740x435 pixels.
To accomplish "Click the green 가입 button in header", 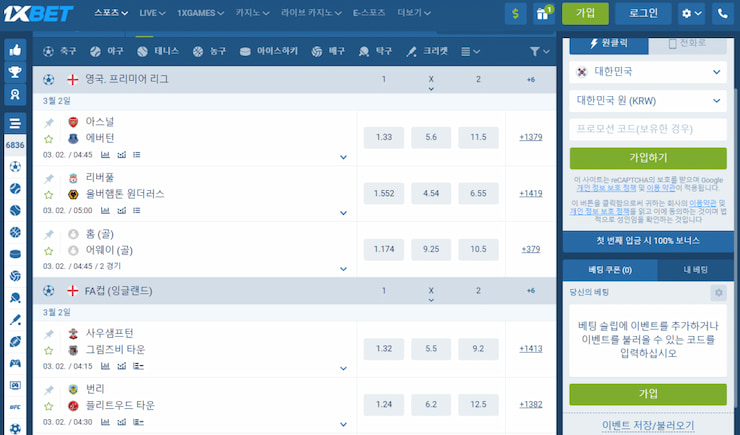I will point(585,14).
